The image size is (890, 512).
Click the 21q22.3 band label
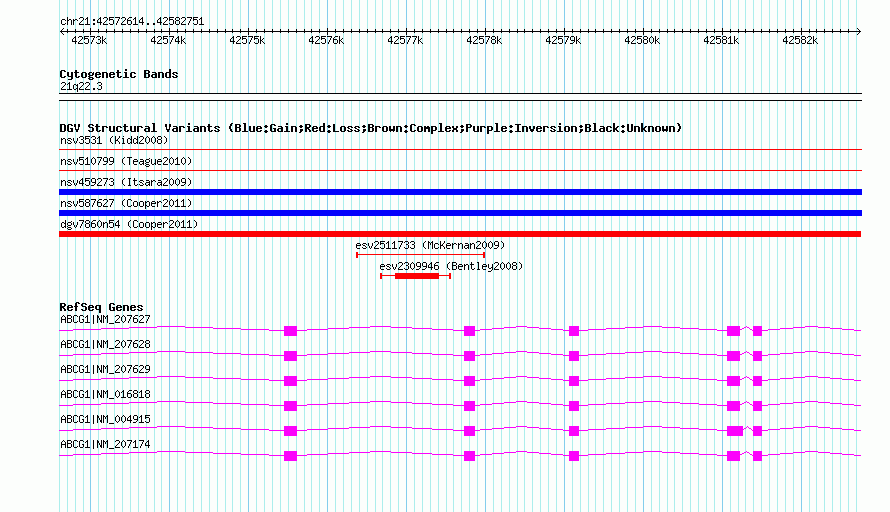81,86
